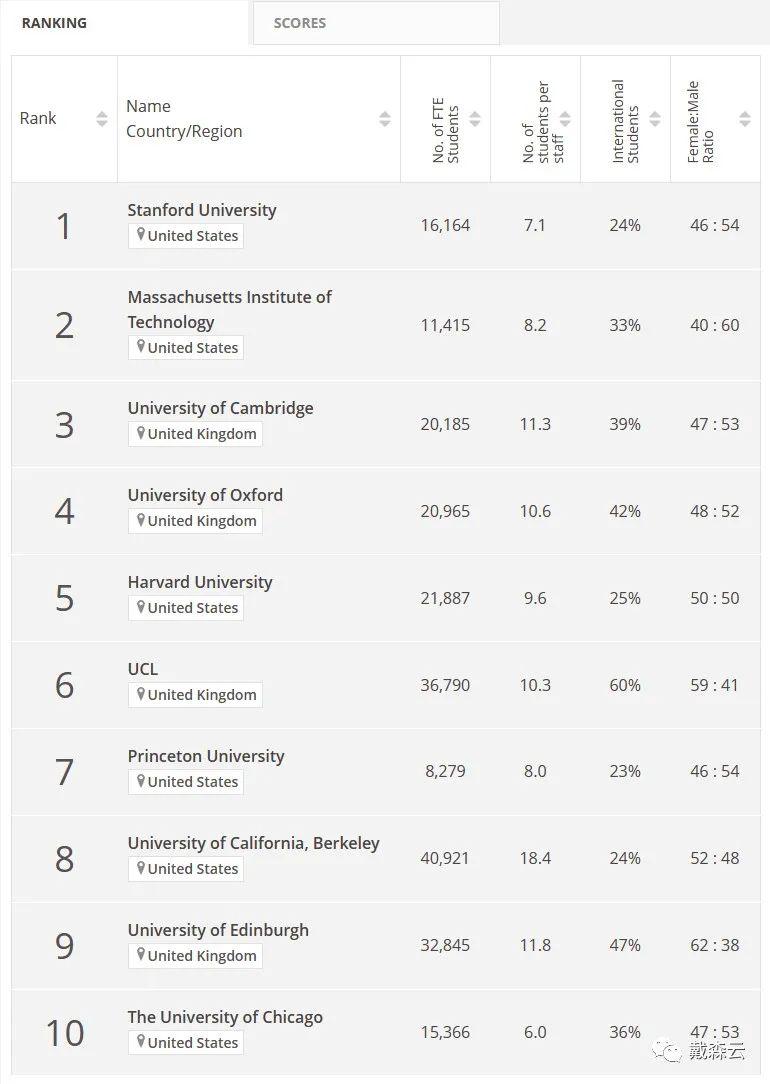Click location pin icon under Stanford University
Screen dimensions: 770x1084
(x=141, y=235)
